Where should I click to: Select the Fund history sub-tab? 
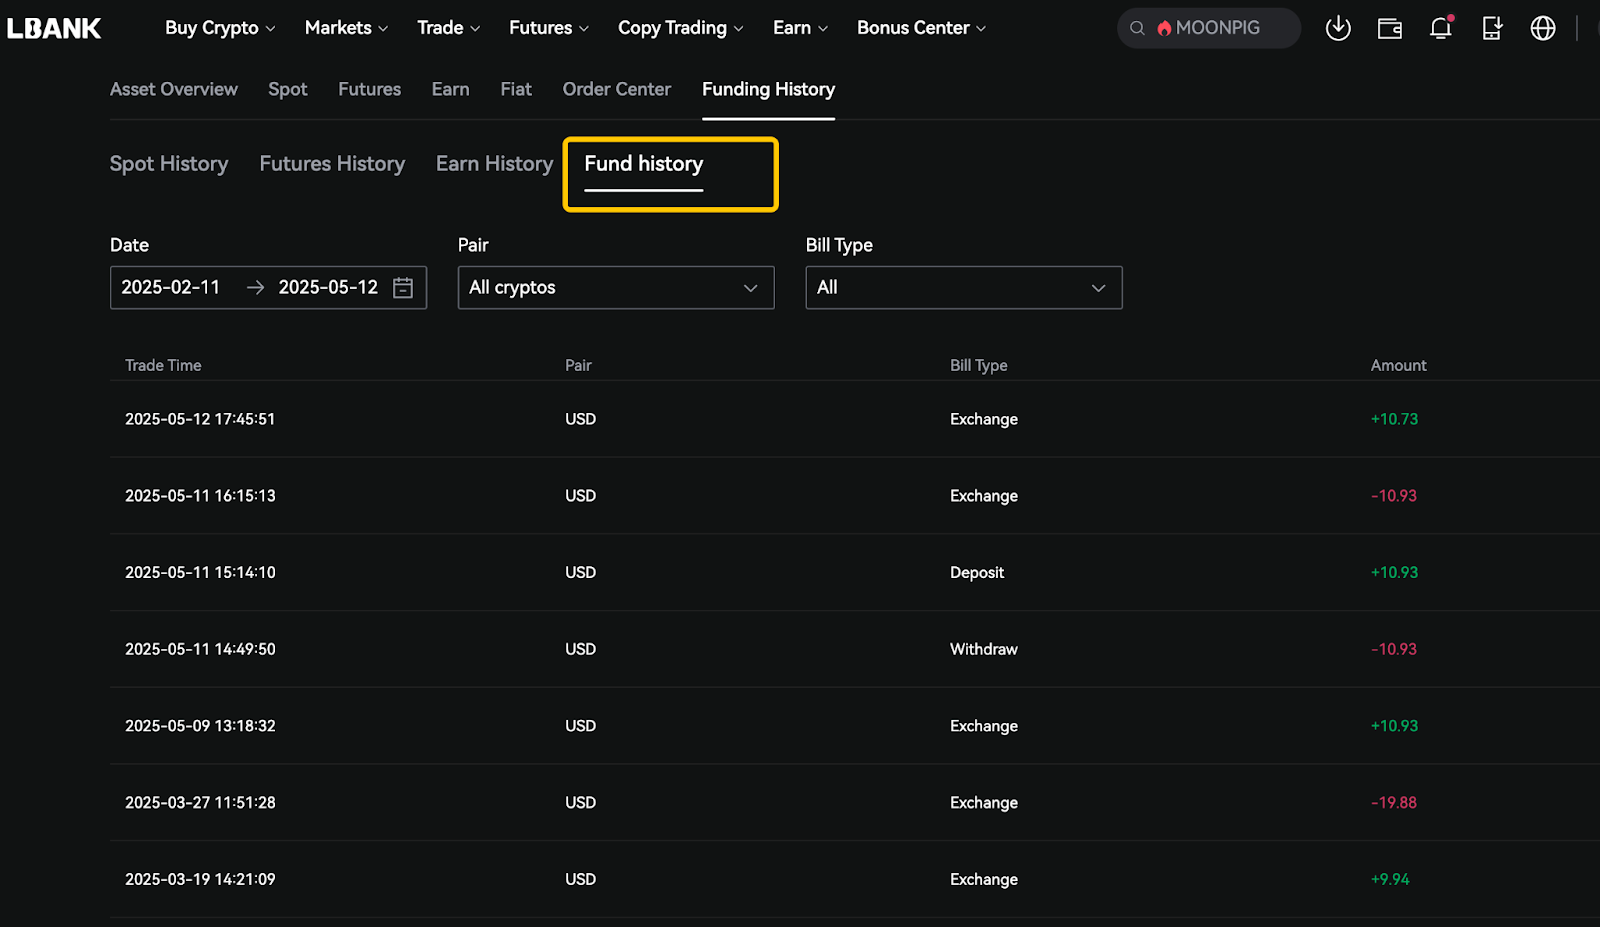tap(644, 164)
